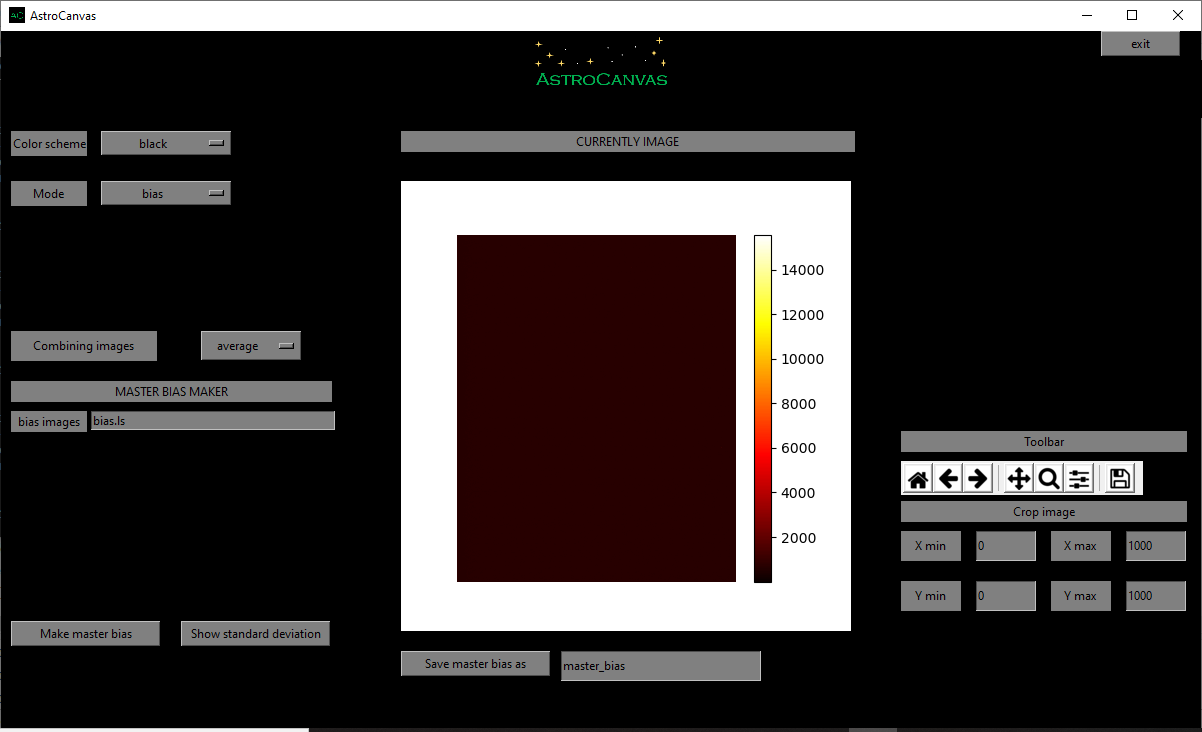Screen dimensions: 1202x732
Task: Click the 14000 colorbar tick label
Action: tap(801, 270)
